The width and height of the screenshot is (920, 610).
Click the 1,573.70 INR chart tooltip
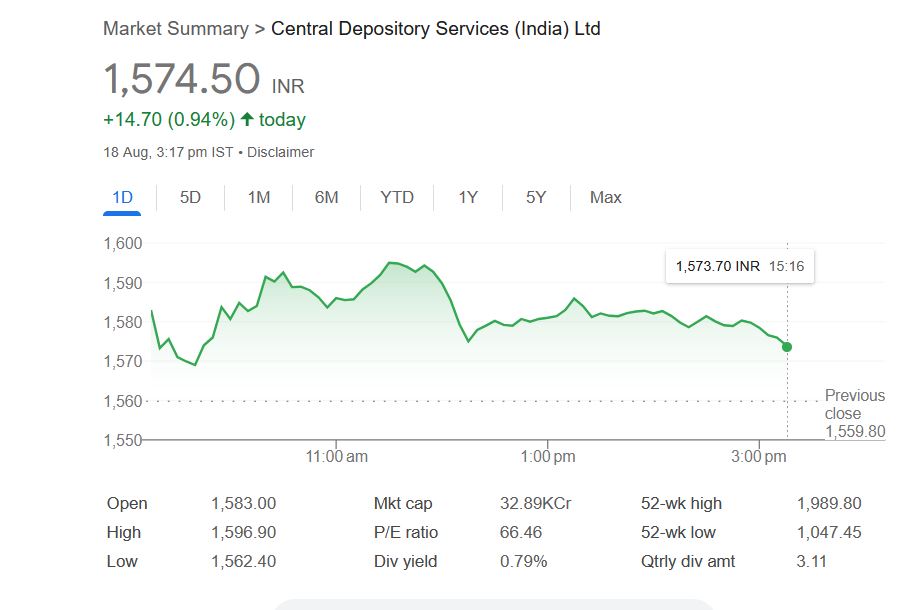point(739,266)
